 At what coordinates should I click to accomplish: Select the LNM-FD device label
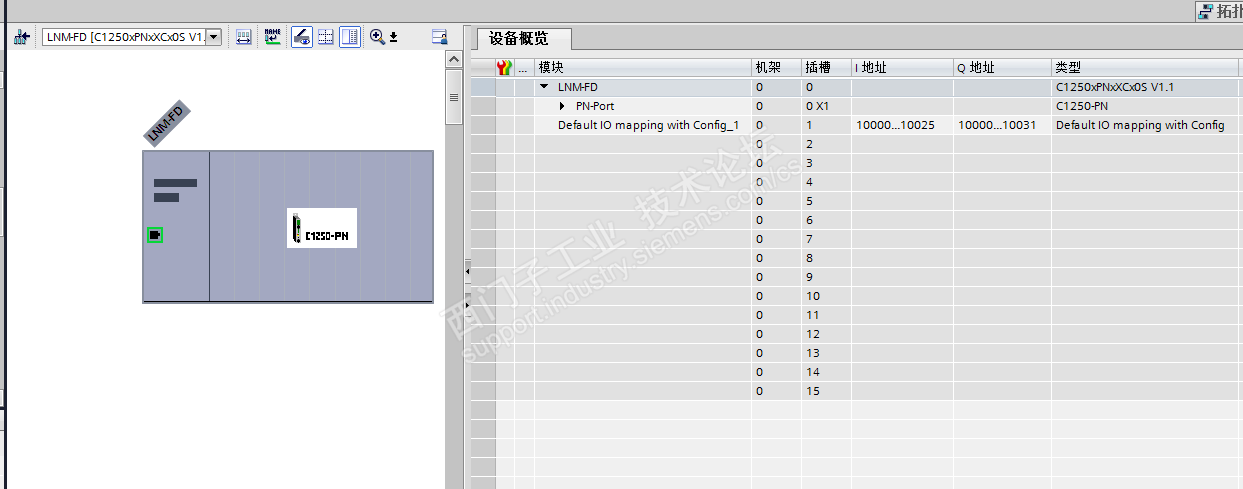168,124
